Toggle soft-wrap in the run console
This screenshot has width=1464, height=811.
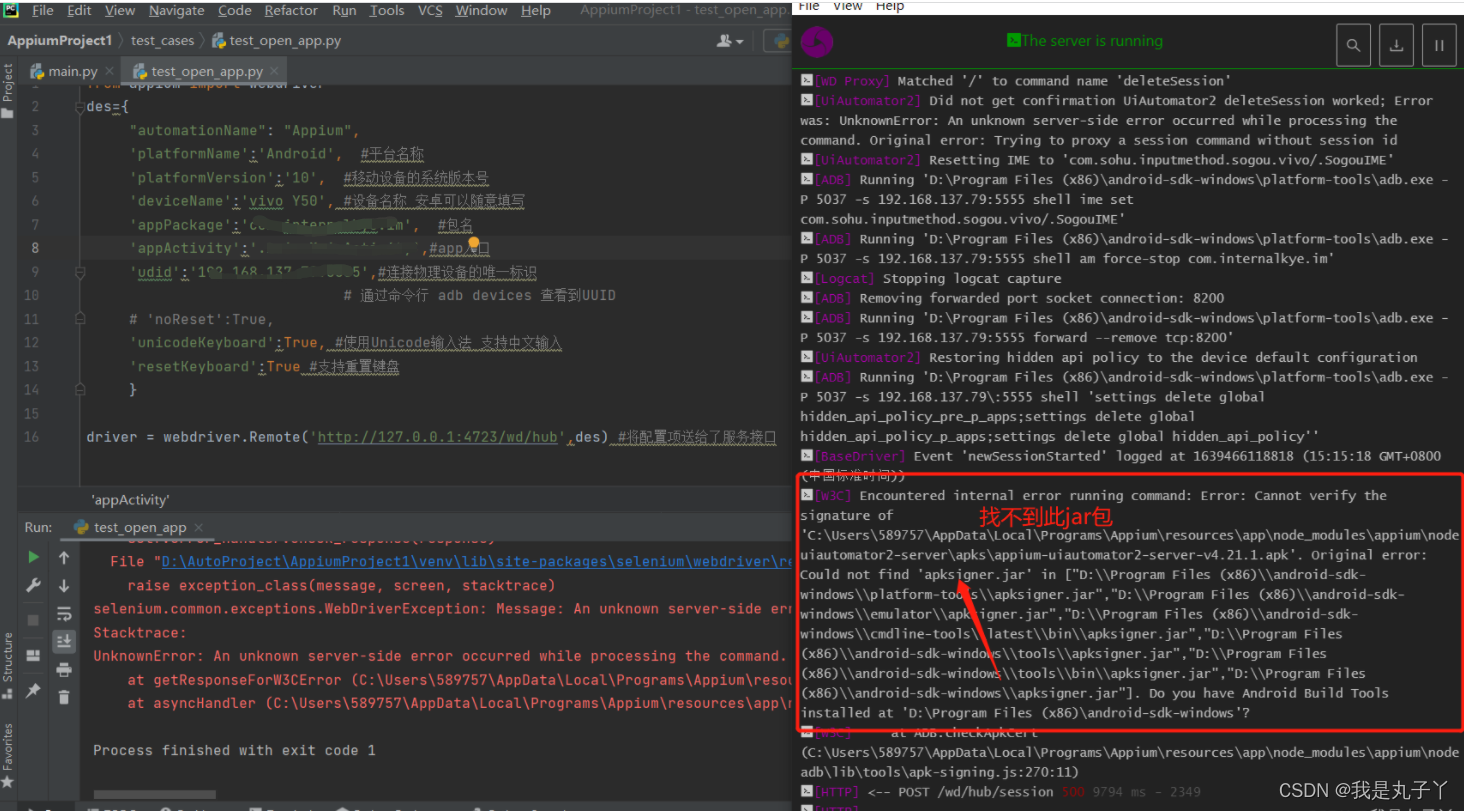(x=64, y=613)
